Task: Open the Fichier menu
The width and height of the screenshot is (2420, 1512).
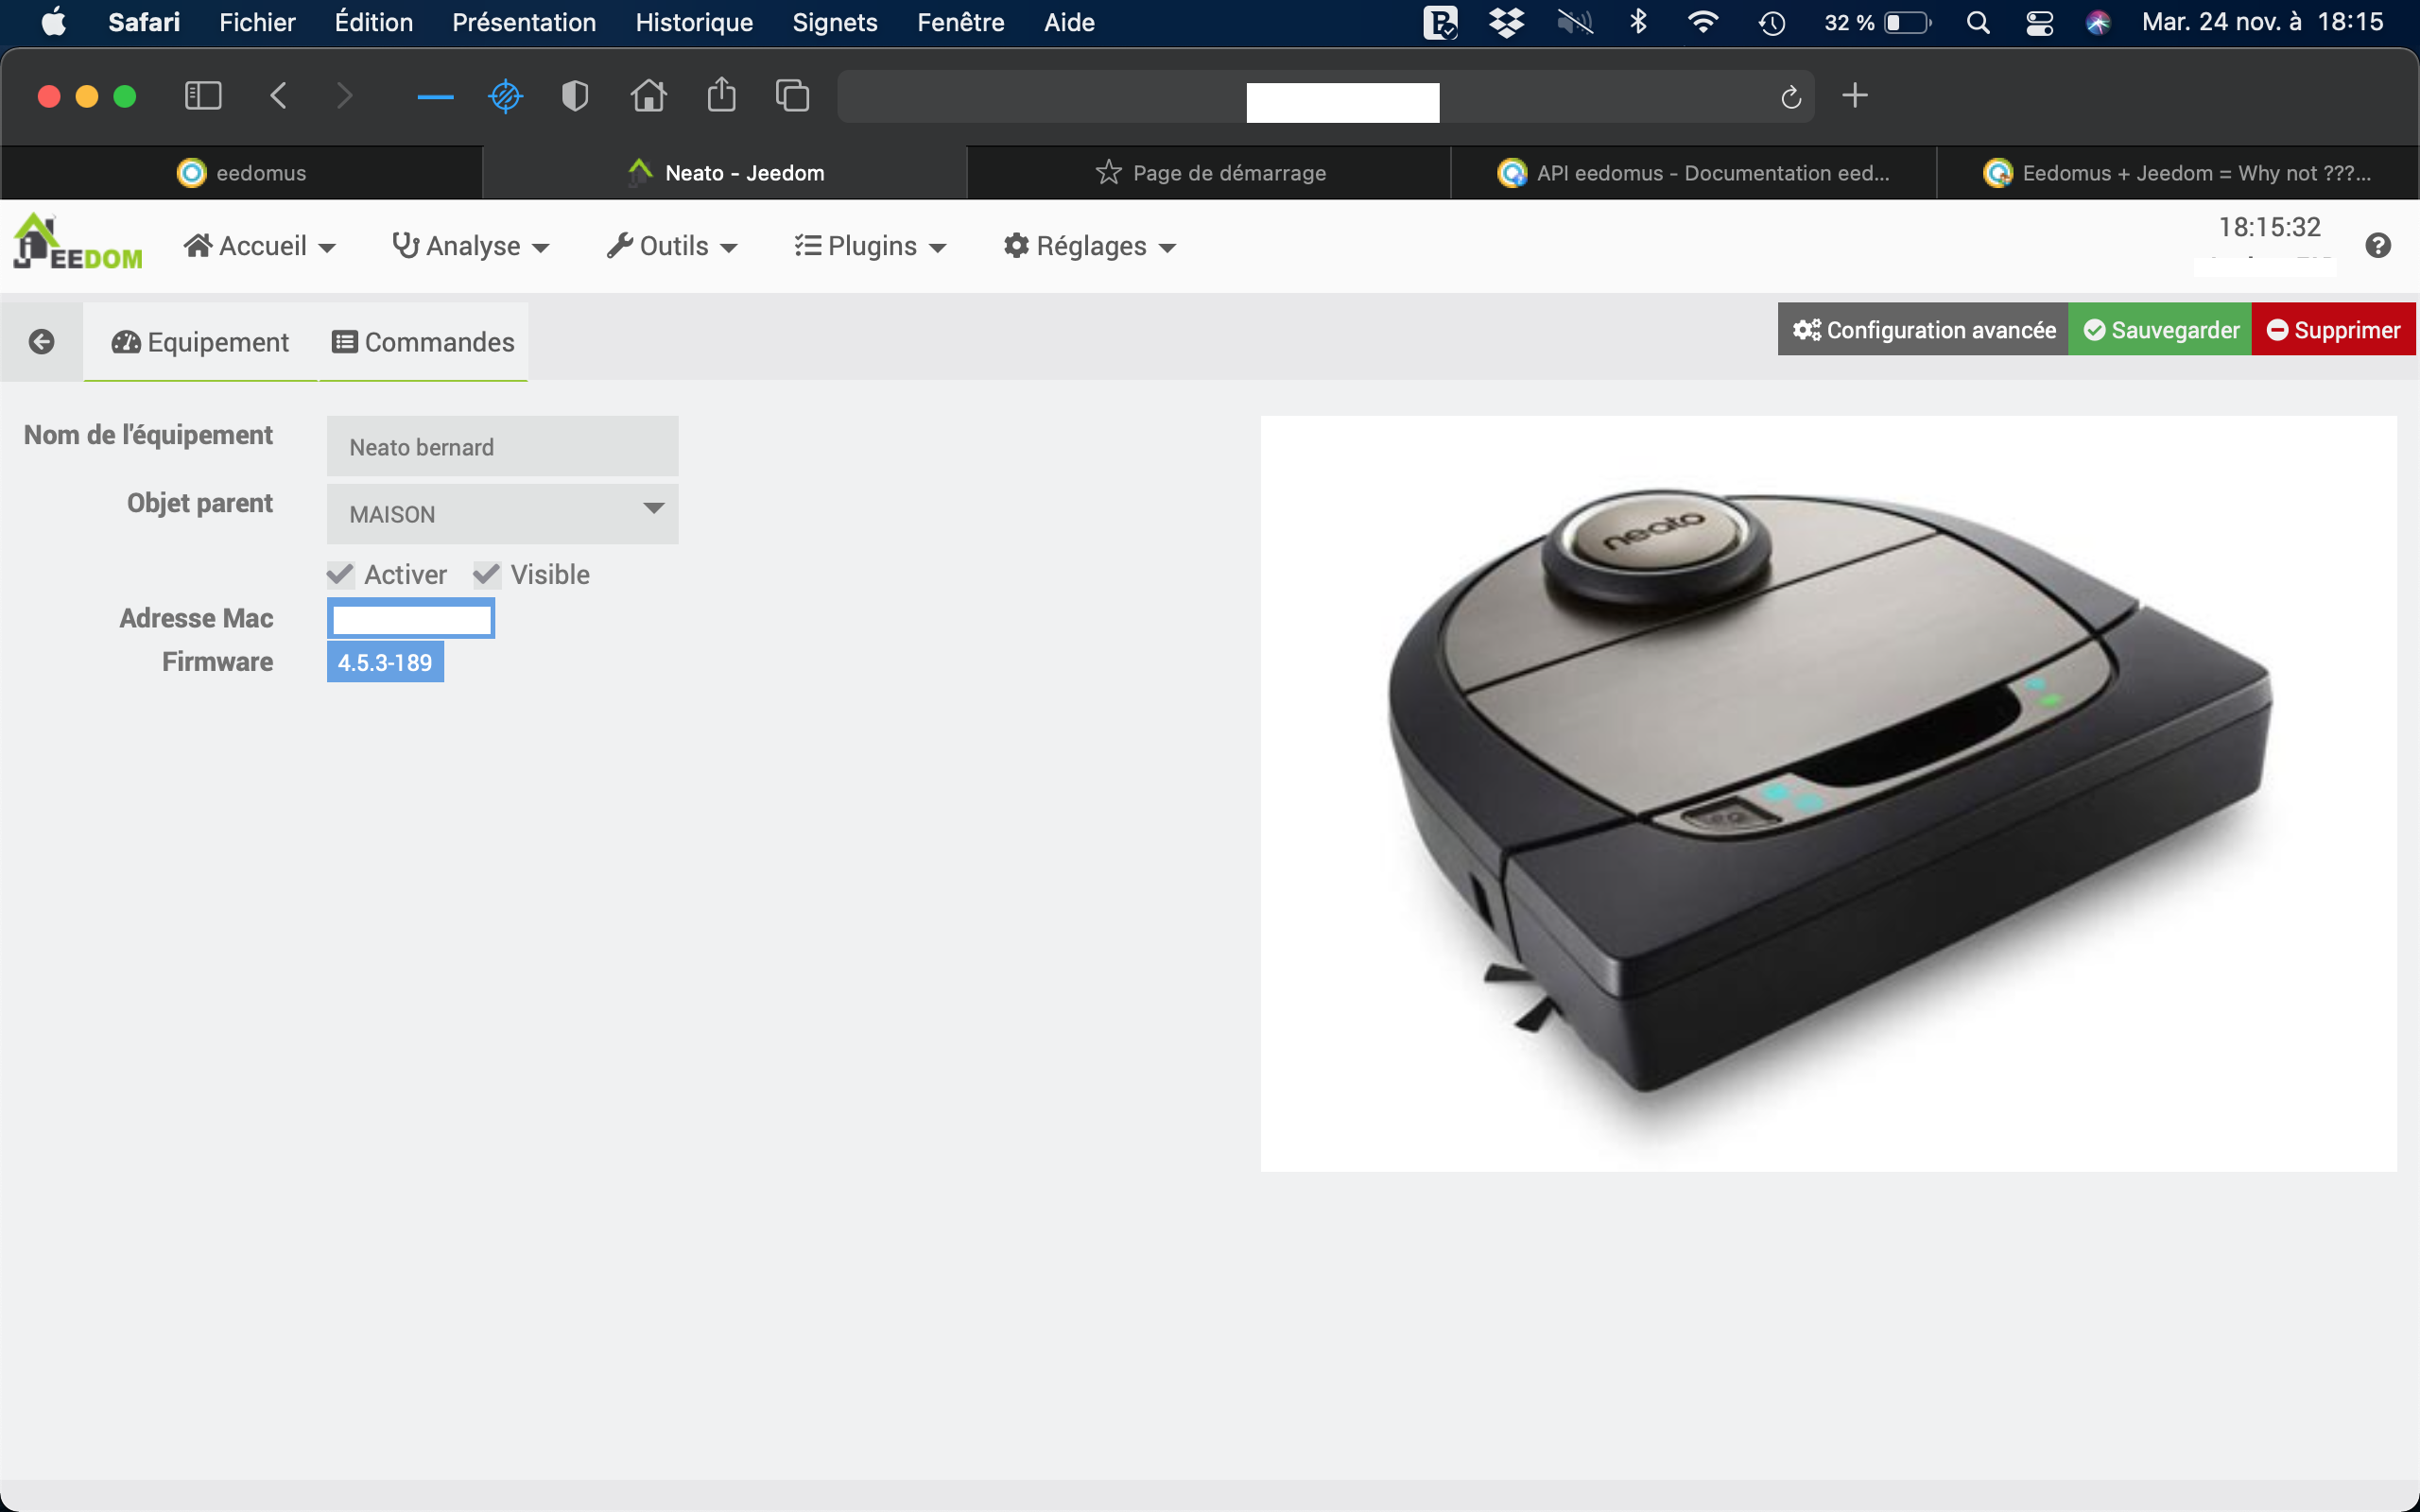Action: pyautogui.click(x=257, y=22)
